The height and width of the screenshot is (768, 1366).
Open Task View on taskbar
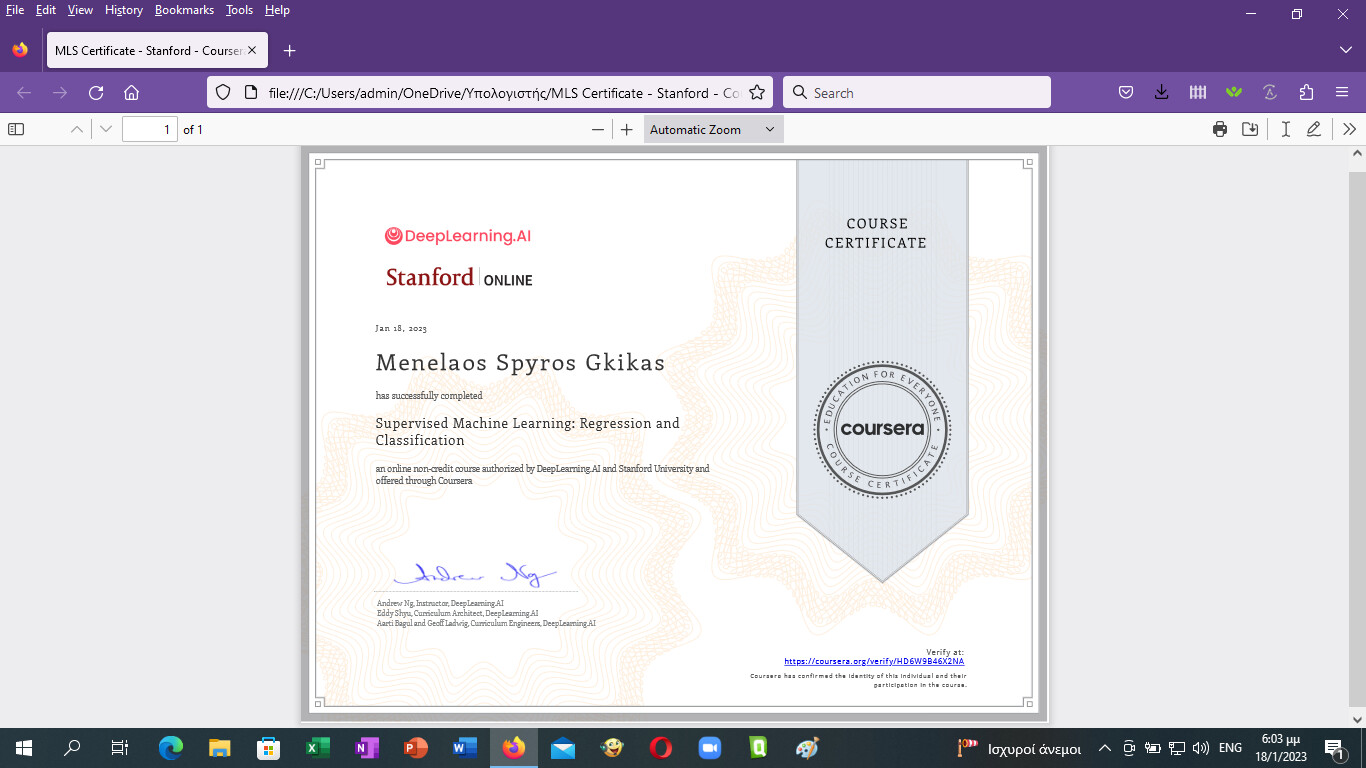click(120, 748)
